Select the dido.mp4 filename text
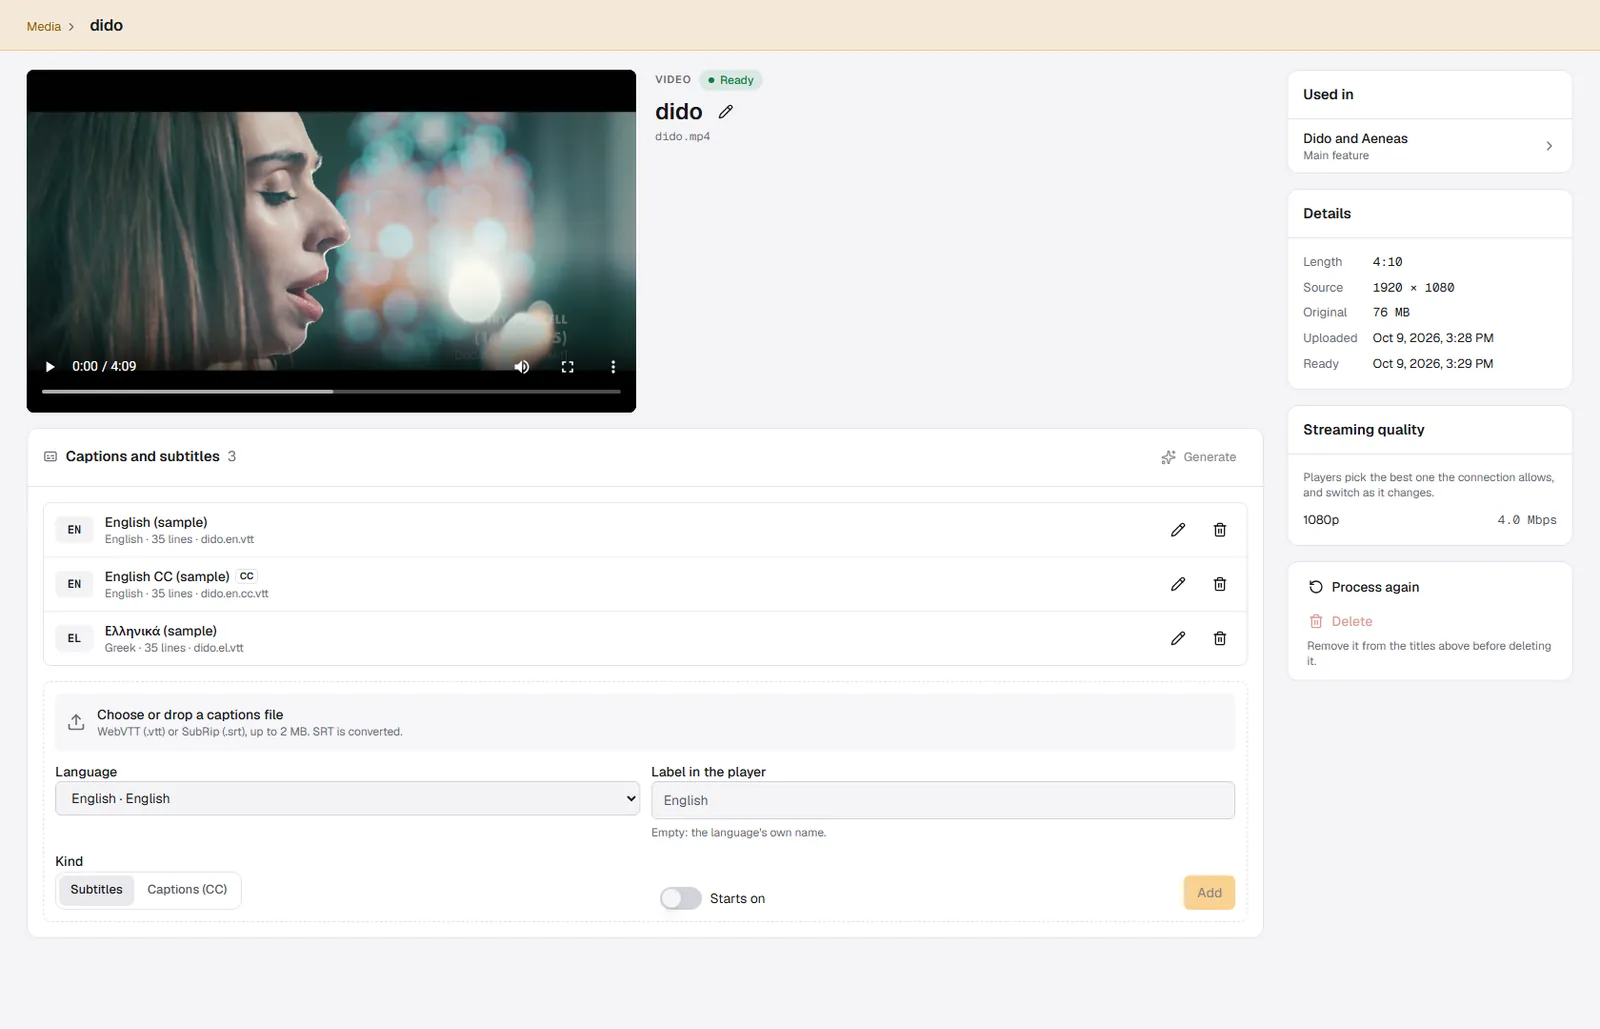Image resolution: width=1600 pixels, height=1029 pixels. [682, 136]
